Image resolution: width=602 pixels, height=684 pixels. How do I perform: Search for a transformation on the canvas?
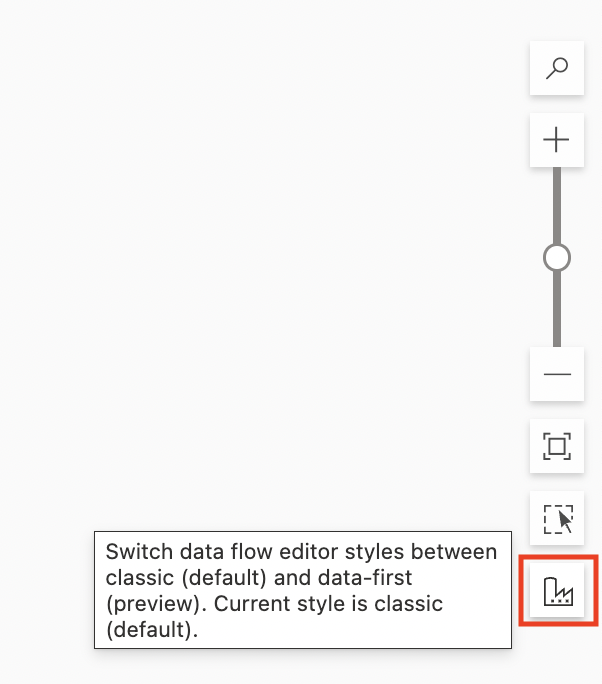557,68
